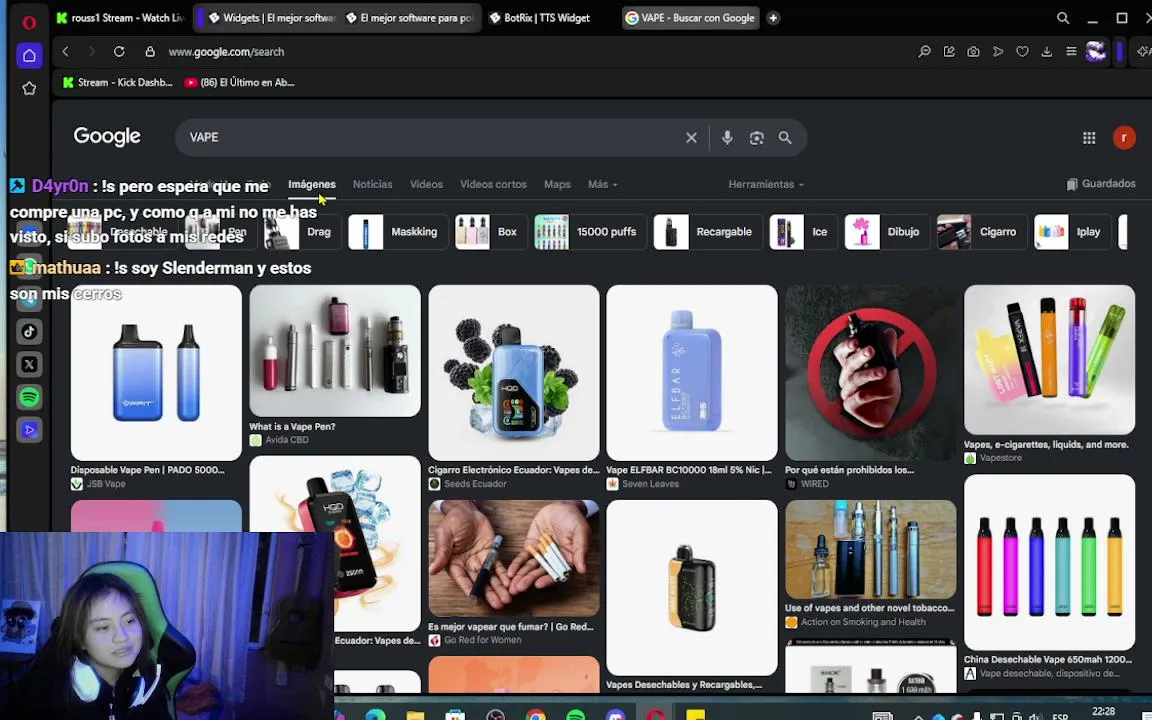Expand the Más dropdown
1152x720 pixels.
coord(602,184)
